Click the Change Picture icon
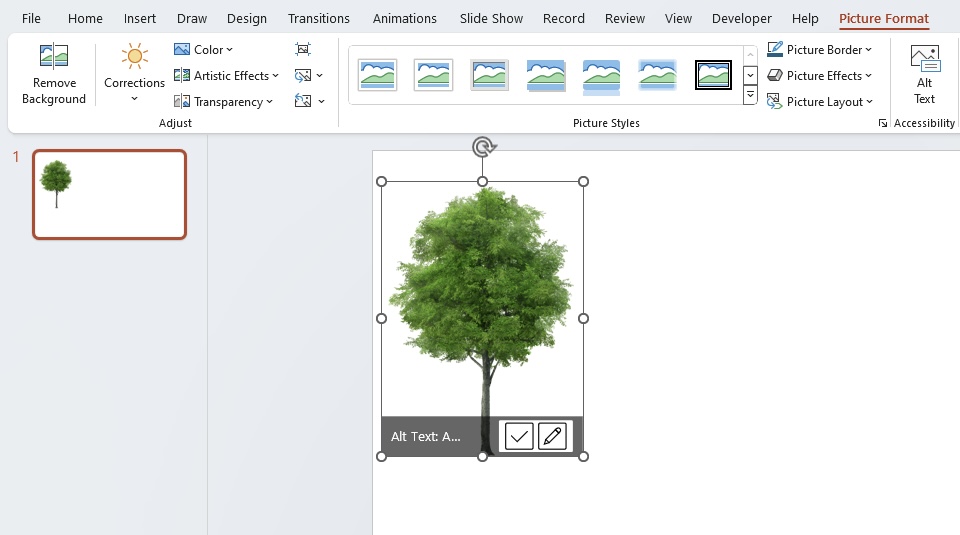Image resolution: width=960 pixels, height=535 pixels. (309, 75)
